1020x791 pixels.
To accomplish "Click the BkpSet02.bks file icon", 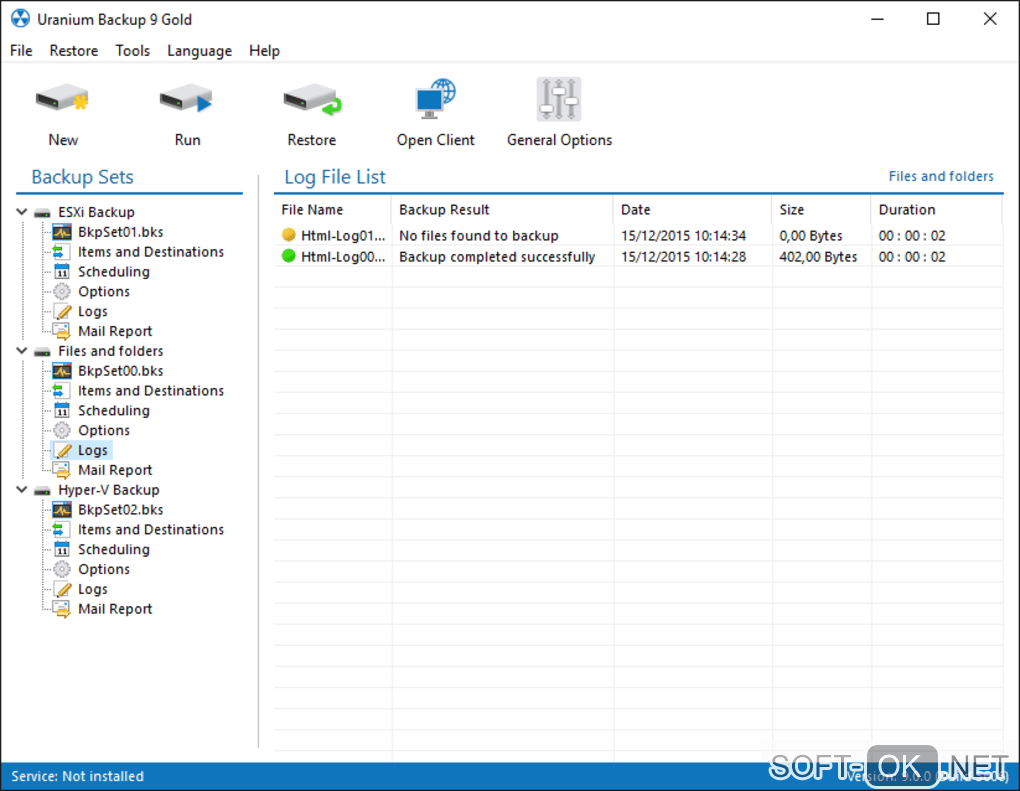I will pos(62,510).
